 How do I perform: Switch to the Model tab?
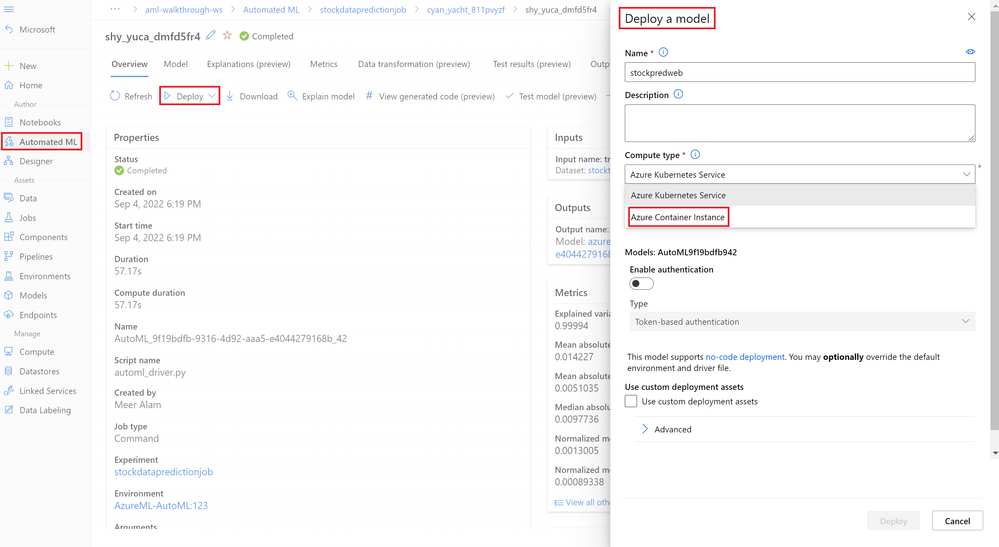(176, 64)
